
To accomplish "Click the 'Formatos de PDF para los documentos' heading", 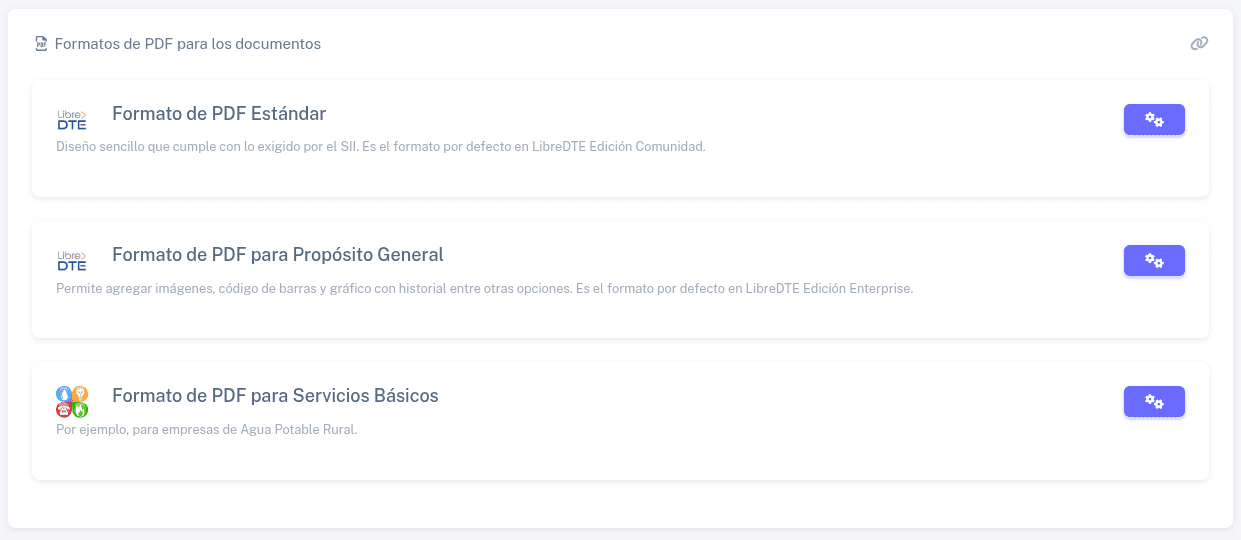I will point(188,44).
